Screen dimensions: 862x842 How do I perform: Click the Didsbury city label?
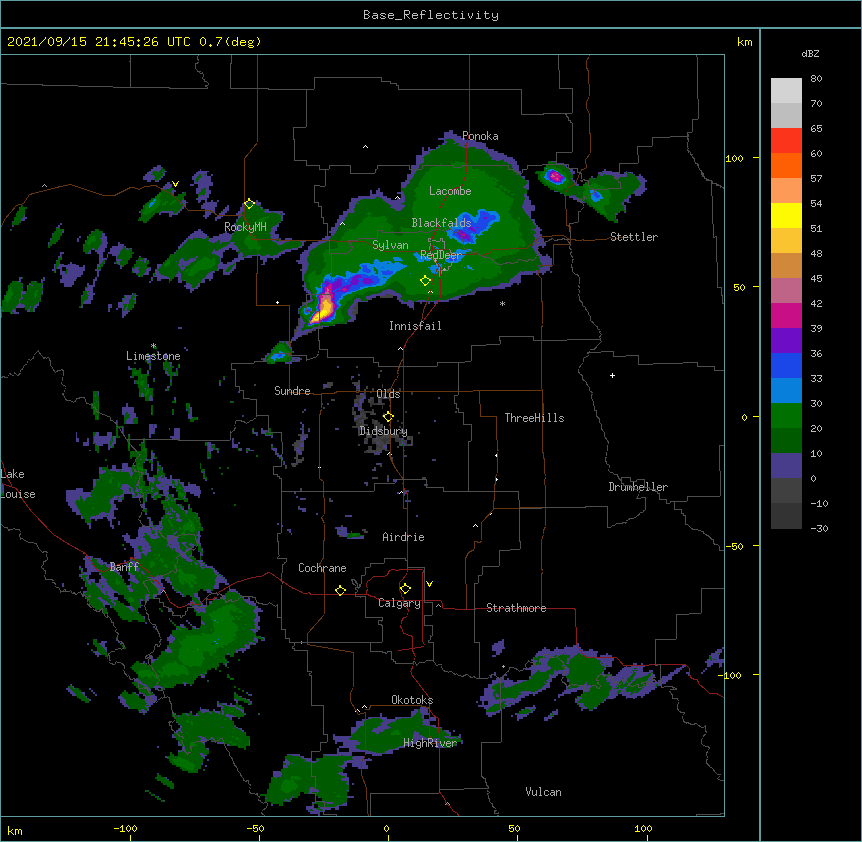click(383, 431)
